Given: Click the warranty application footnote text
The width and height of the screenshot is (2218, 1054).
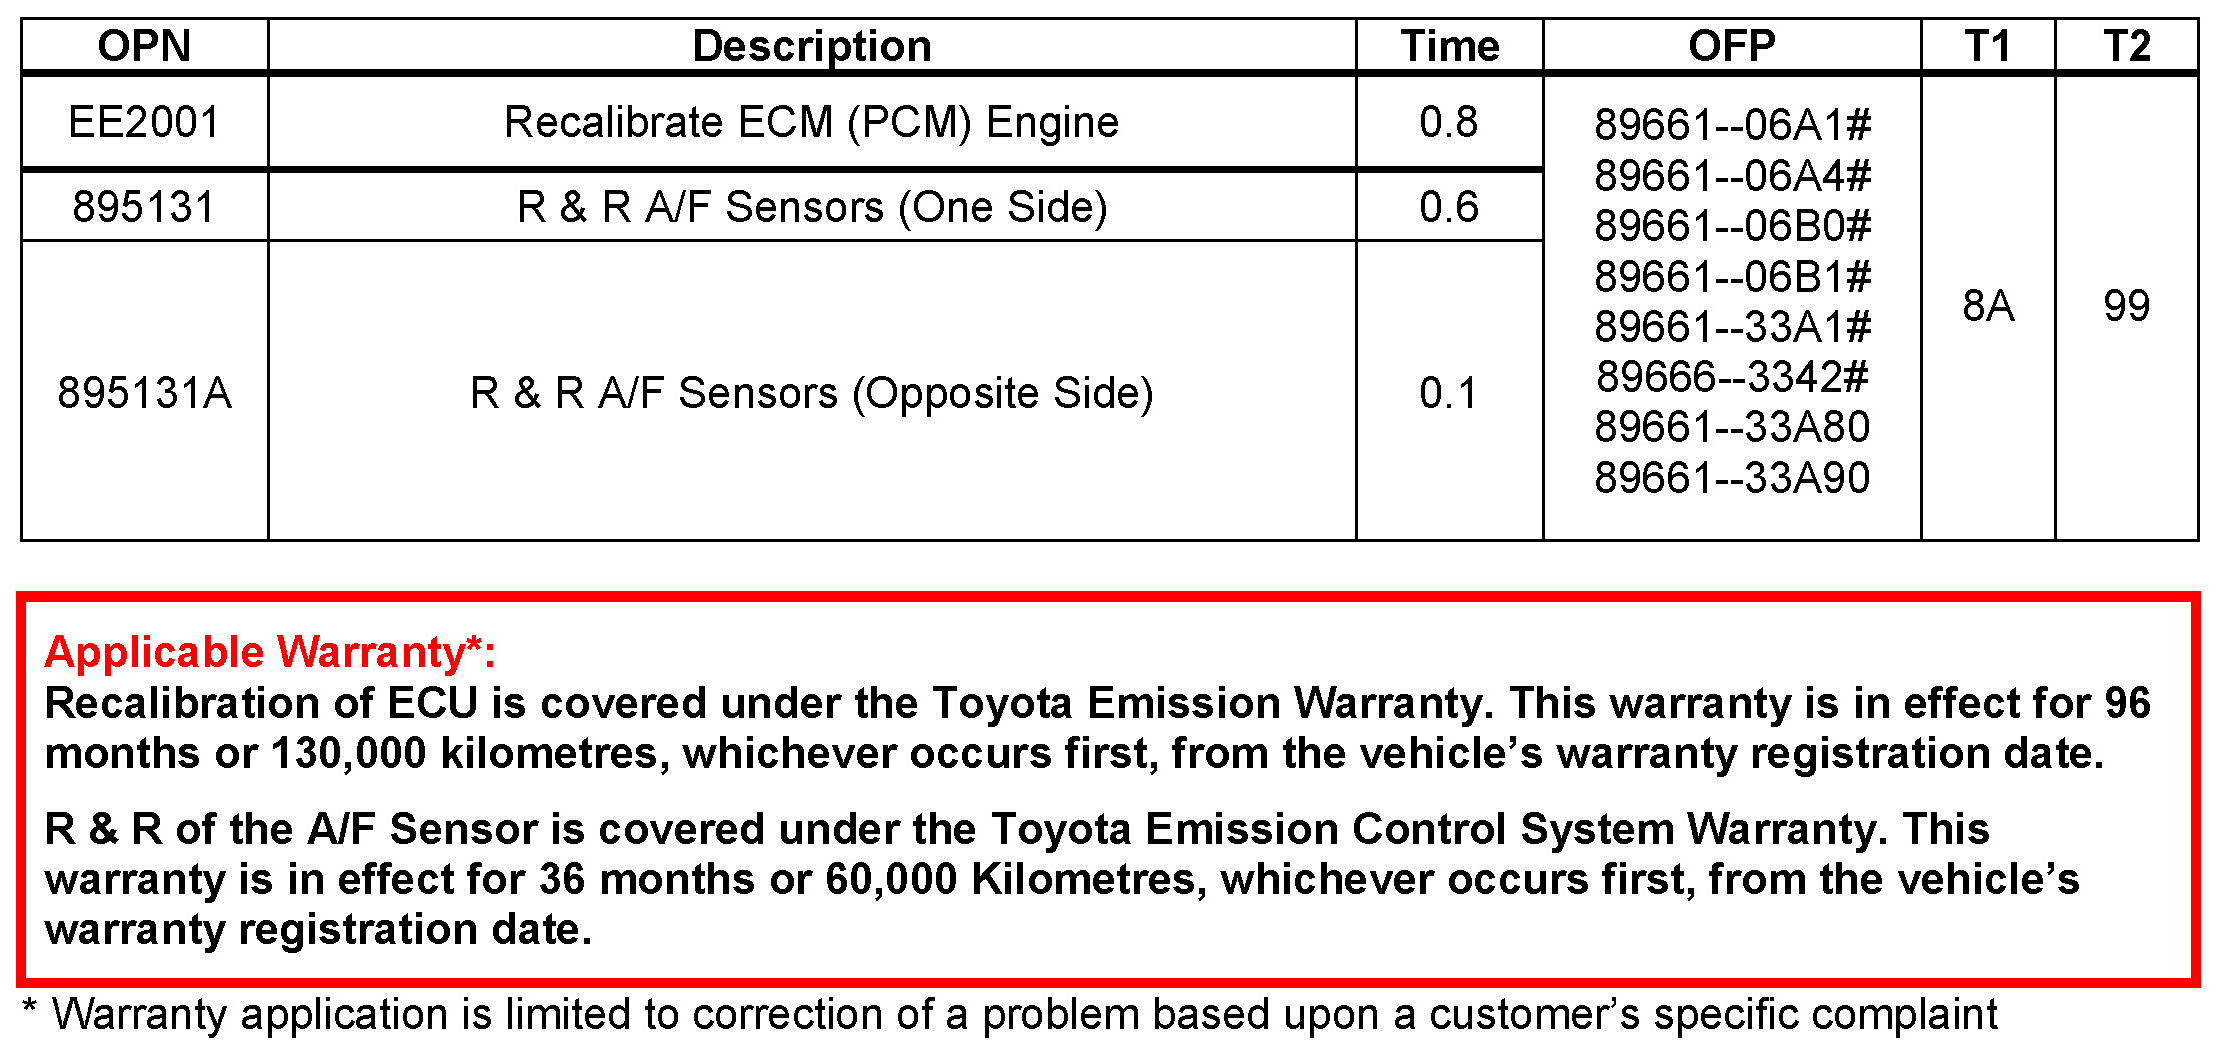Looking at the screenshot, I should point(1010,1014).
